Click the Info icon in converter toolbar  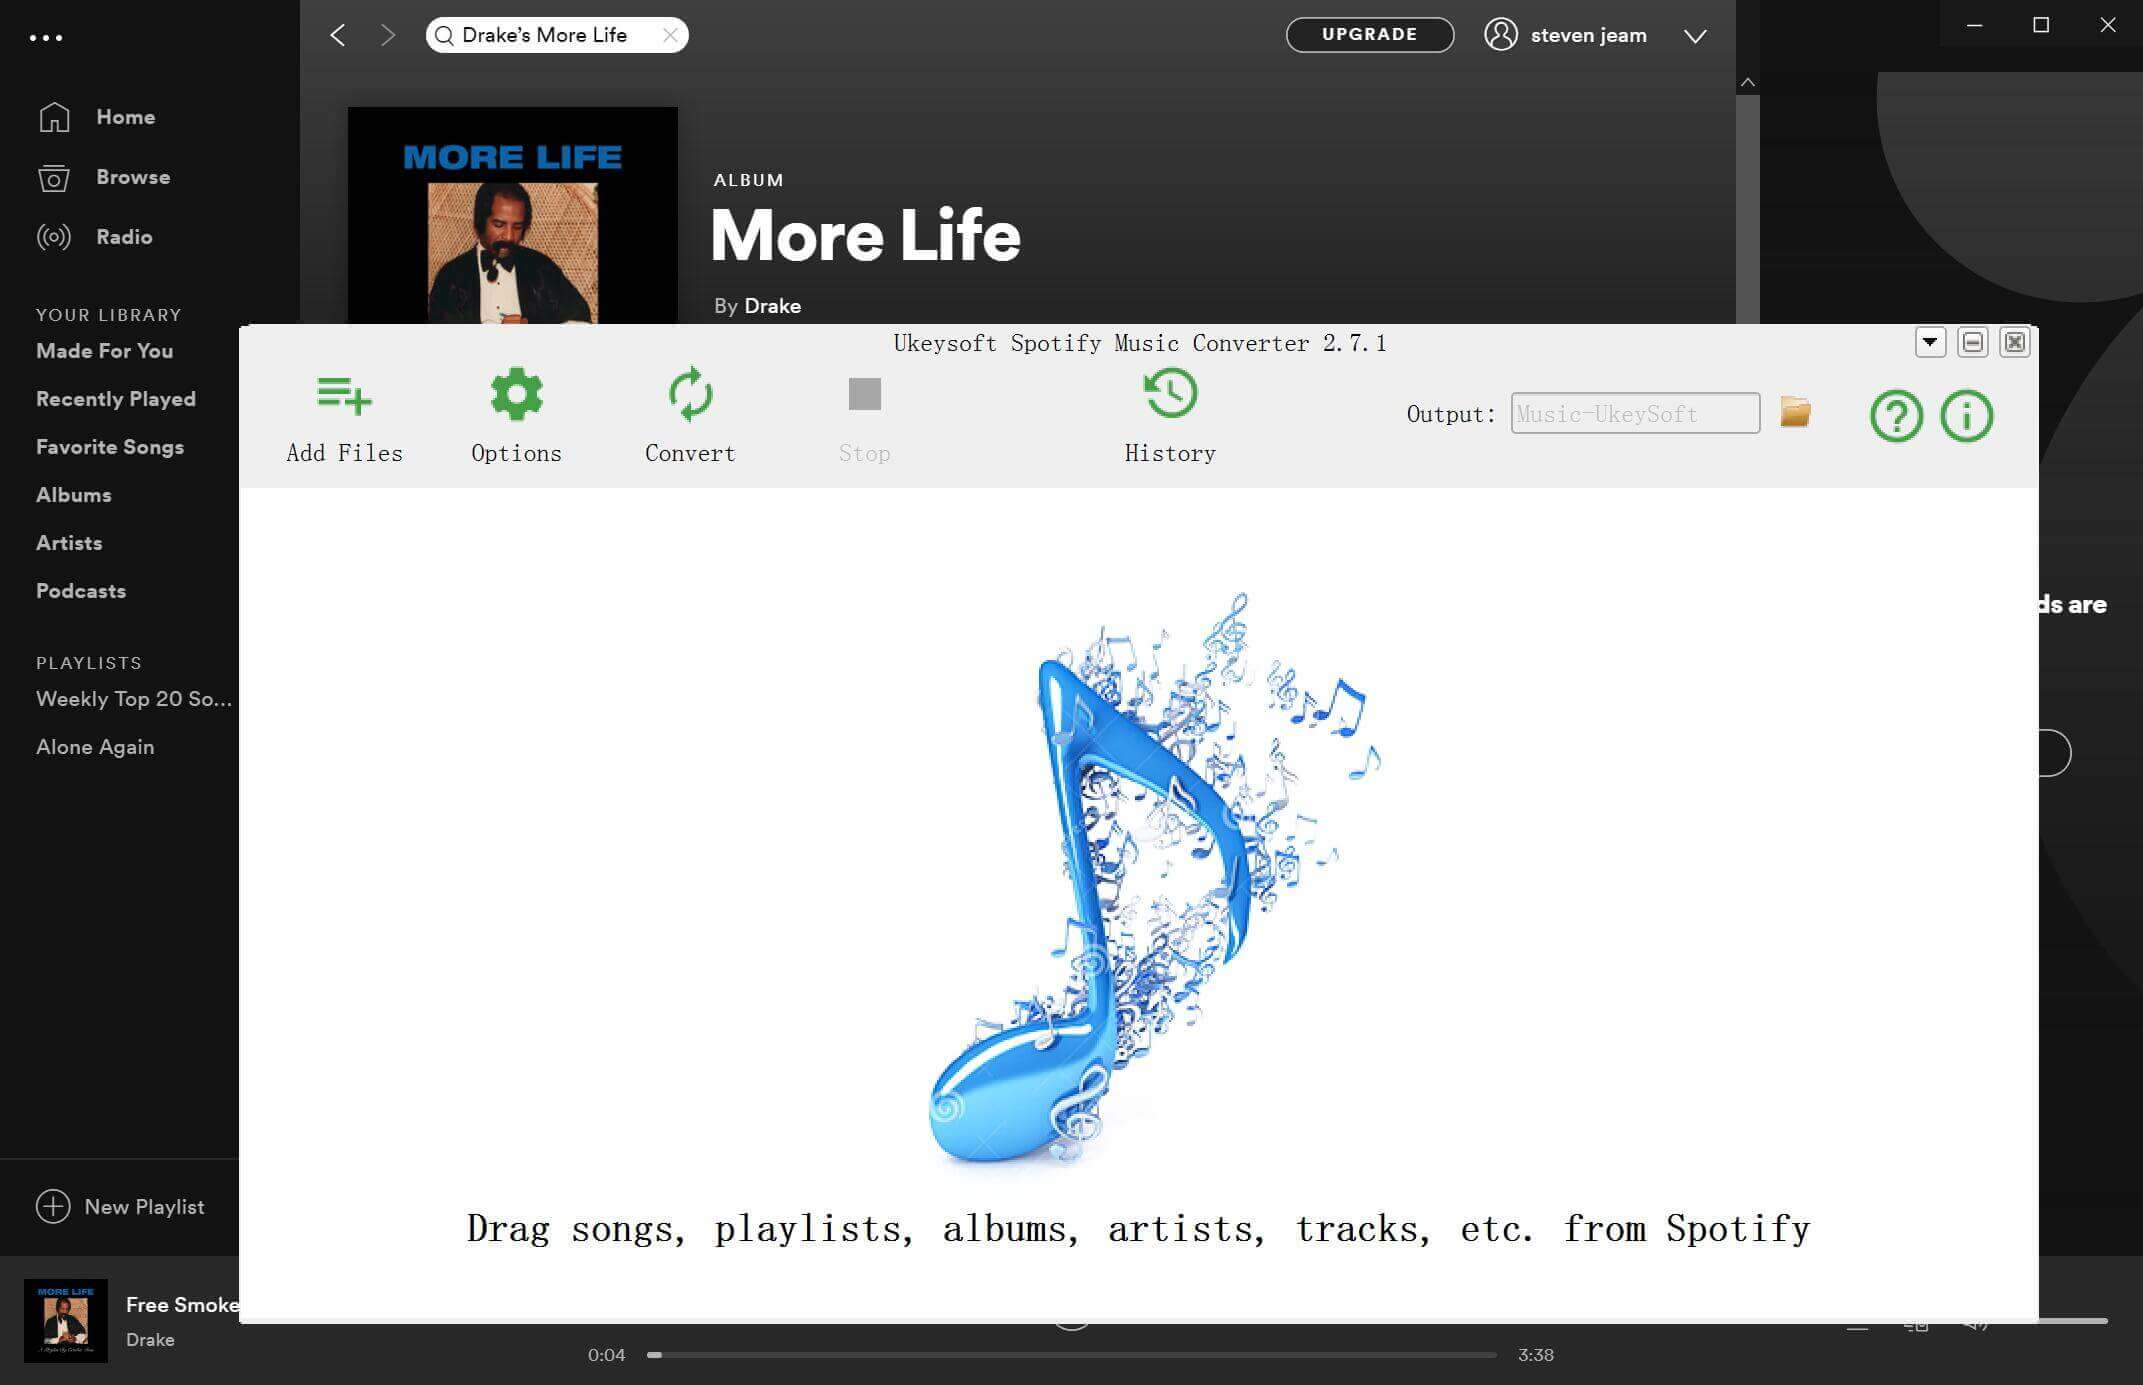click(x=1966, y=414)
